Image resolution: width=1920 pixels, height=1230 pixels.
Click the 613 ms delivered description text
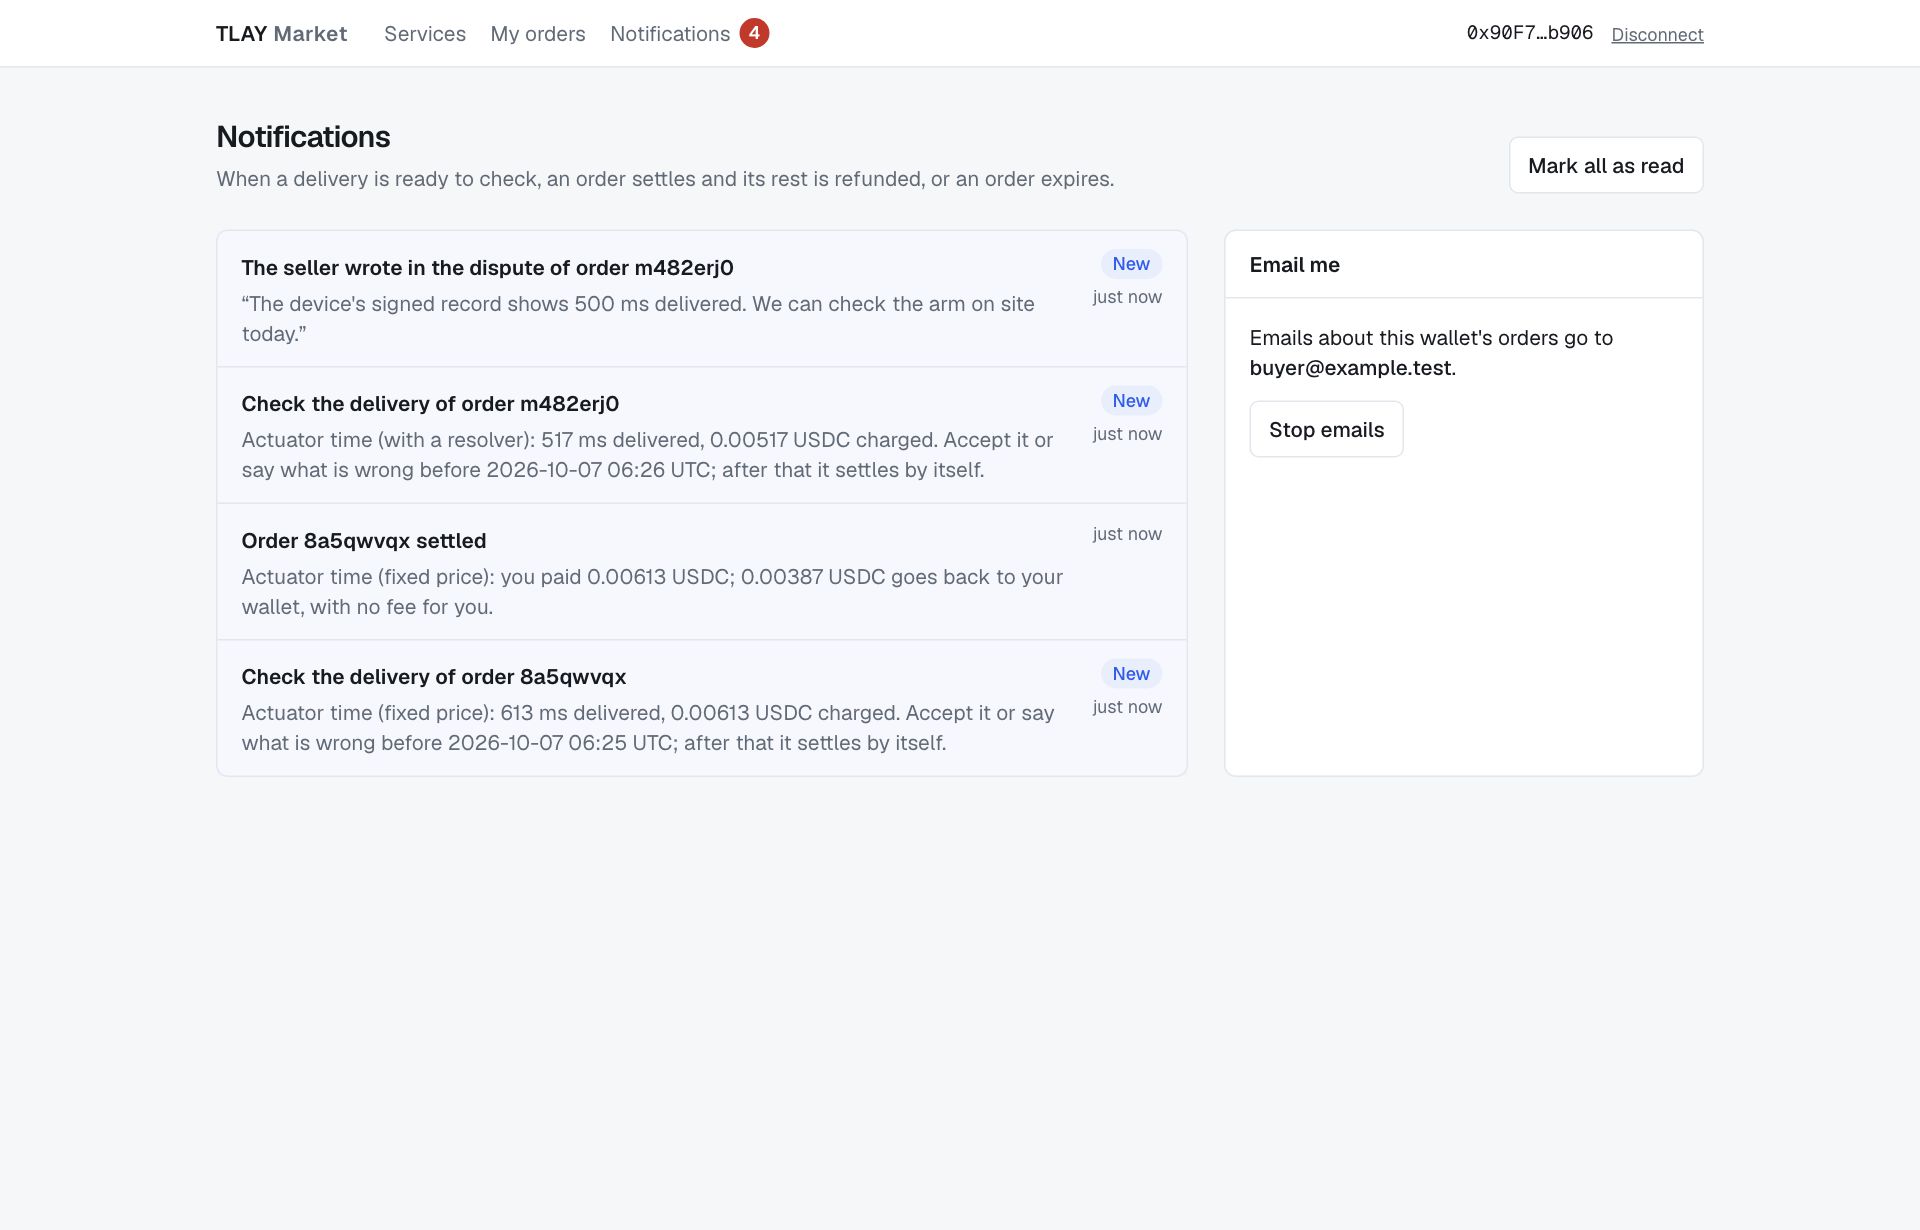(x=648, y=728)
